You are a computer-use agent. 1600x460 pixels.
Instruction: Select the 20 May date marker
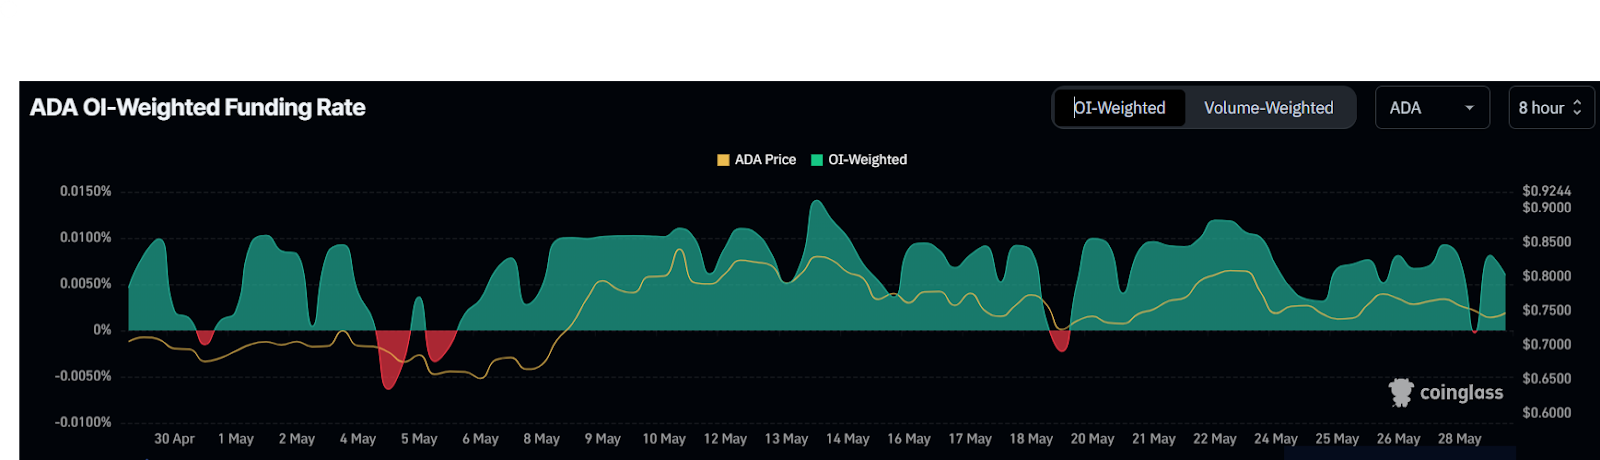(x=1092, y=439)
